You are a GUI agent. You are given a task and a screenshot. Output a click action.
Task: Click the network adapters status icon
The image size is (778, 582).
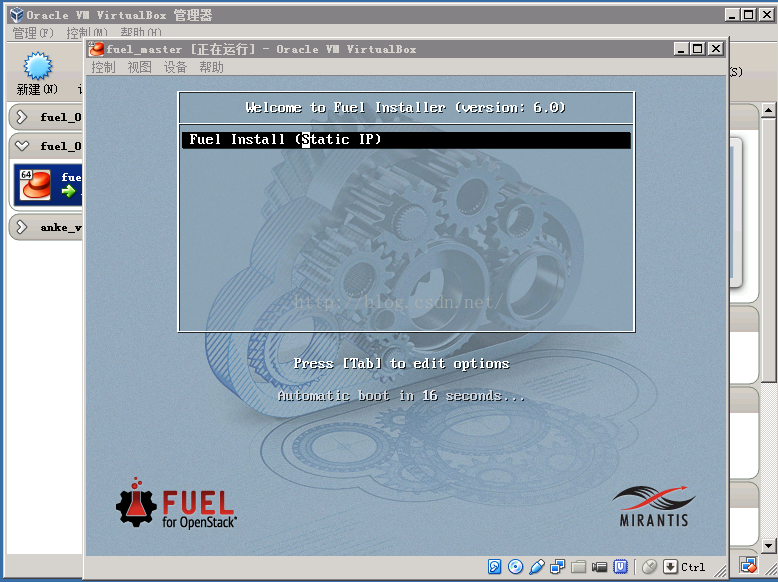pos(557,566)
